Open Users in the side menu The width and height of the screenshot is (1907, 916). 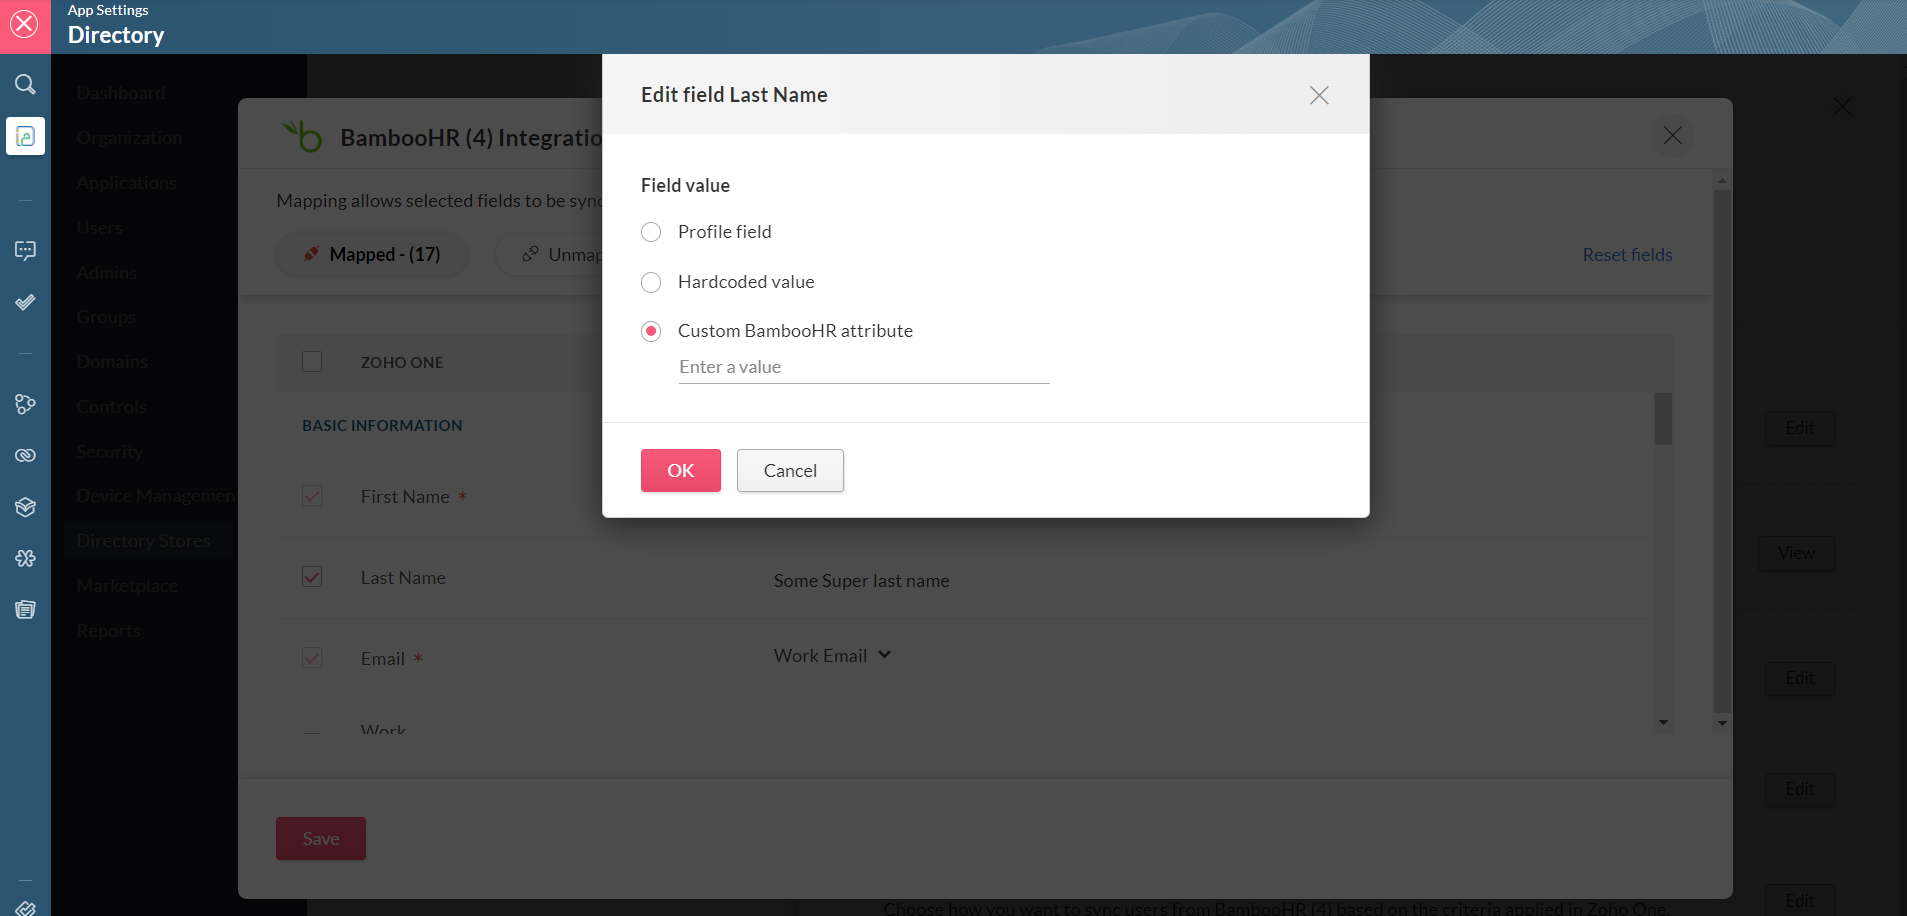pos(99,228)
